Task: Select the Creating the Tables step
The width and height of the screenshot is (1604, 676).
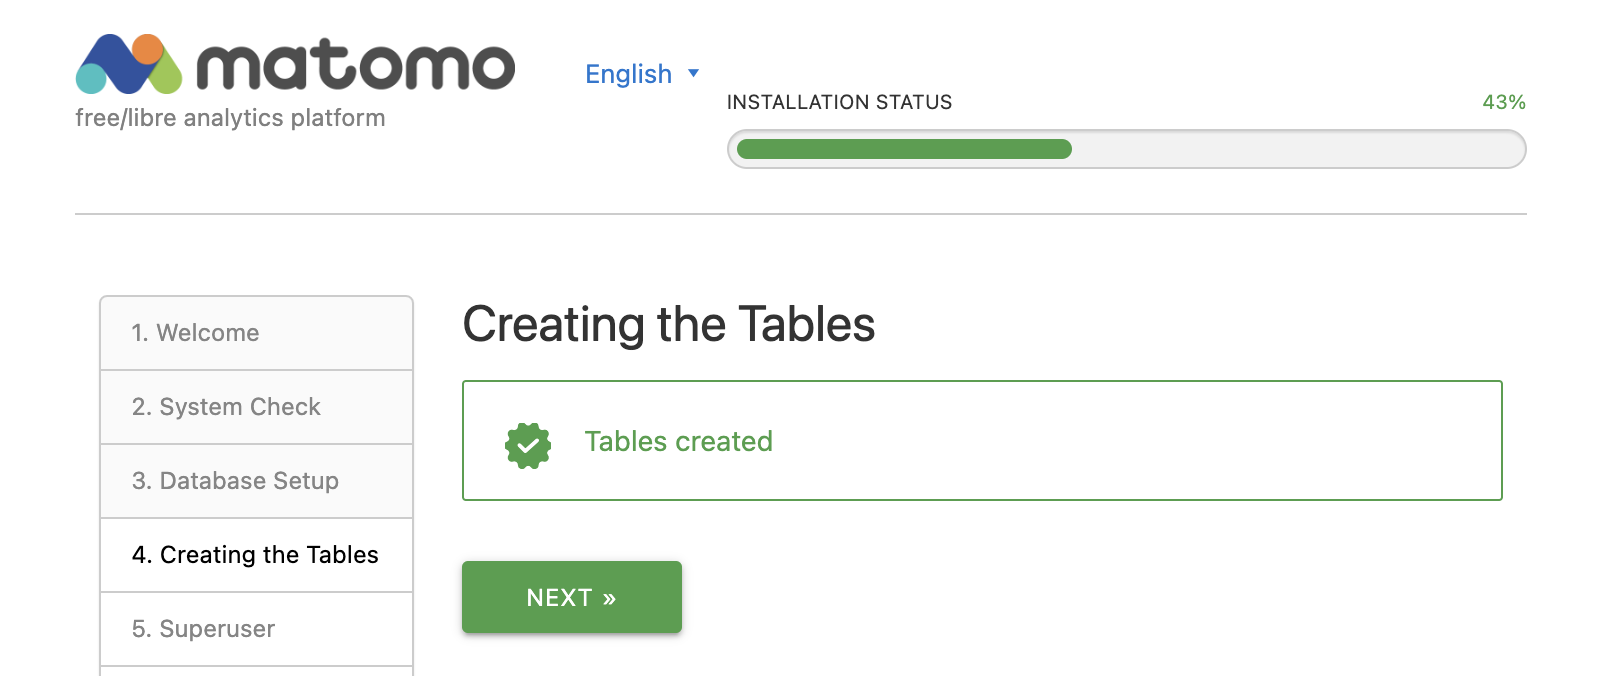Action: [255, 555]
